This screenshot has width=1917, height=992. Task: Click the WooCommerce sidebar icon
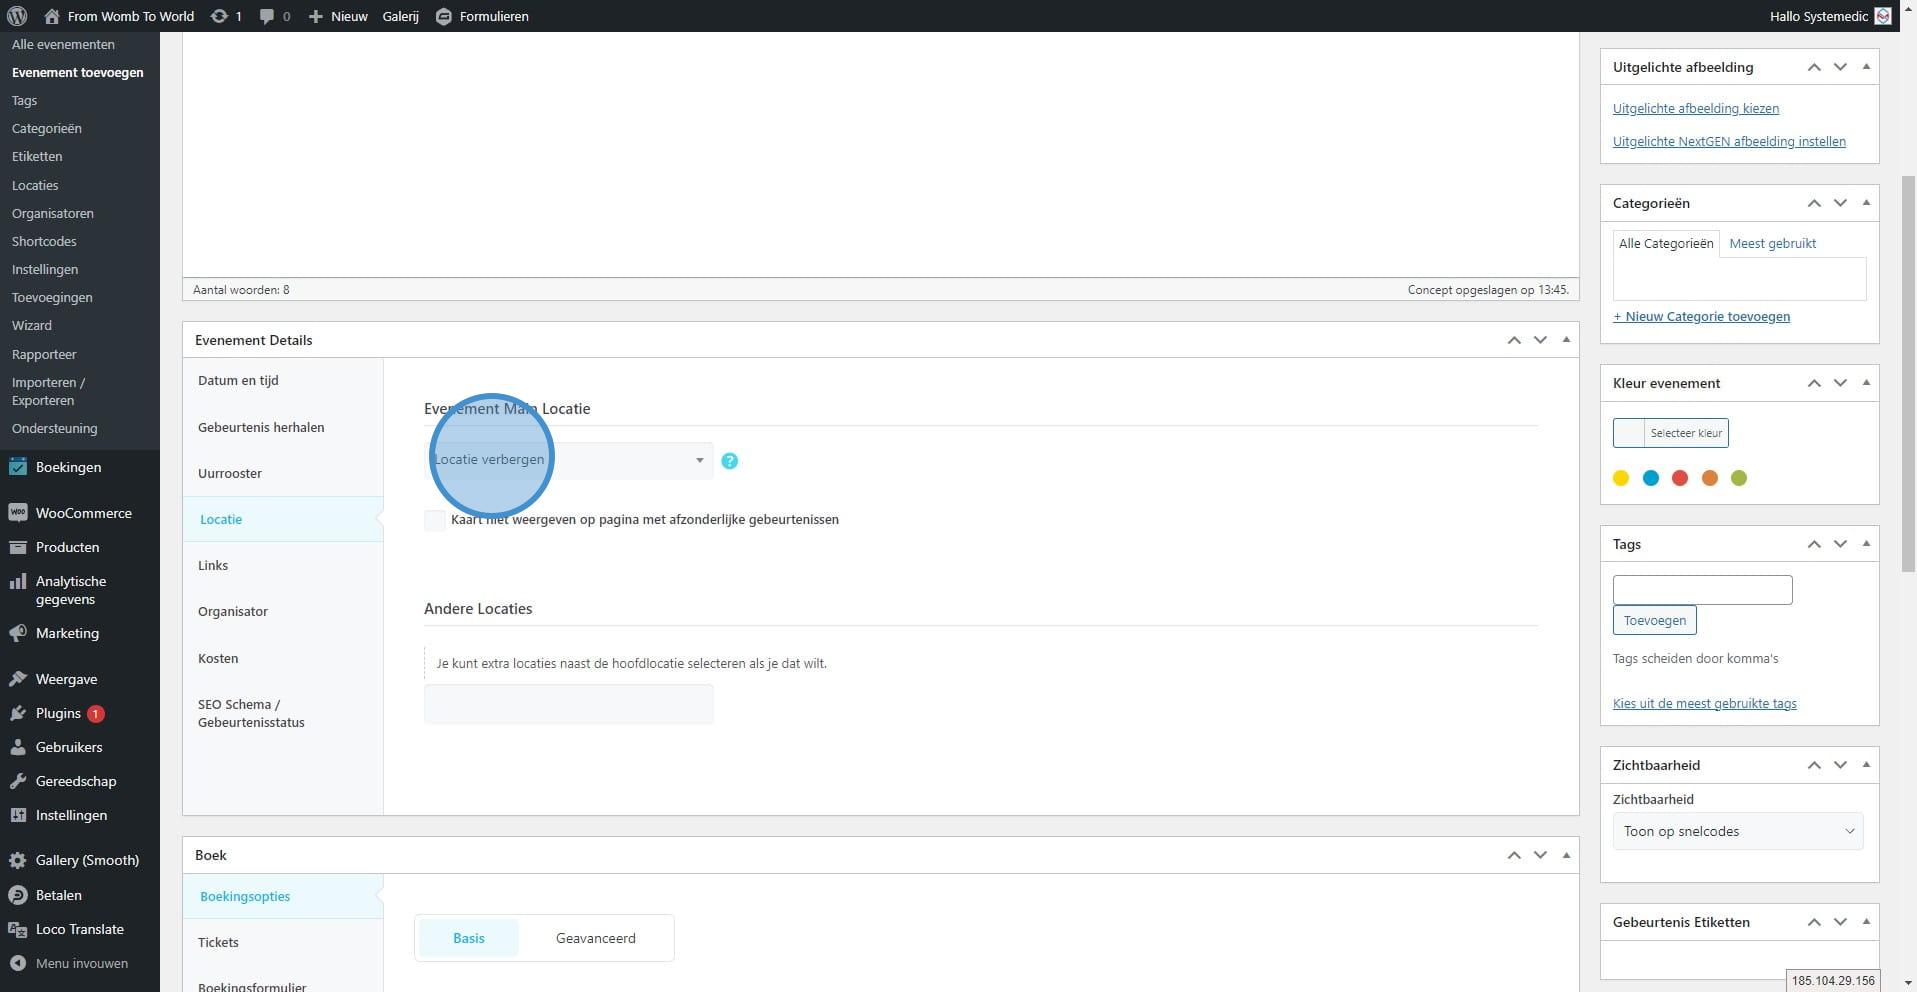(18, 513)
